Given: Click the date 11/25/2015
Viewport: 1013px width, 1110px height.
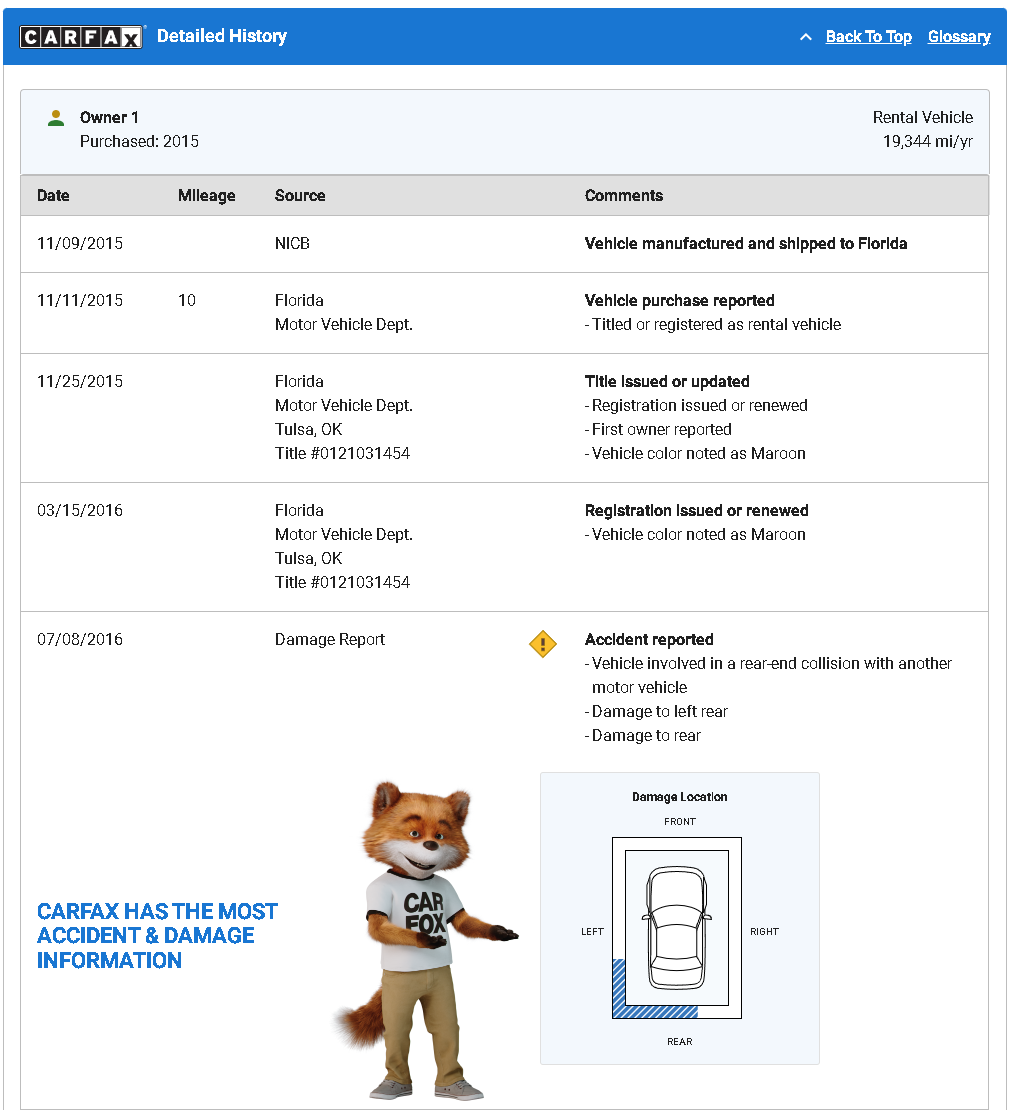Looking at the screenshot, I should [x=80, y=382].
